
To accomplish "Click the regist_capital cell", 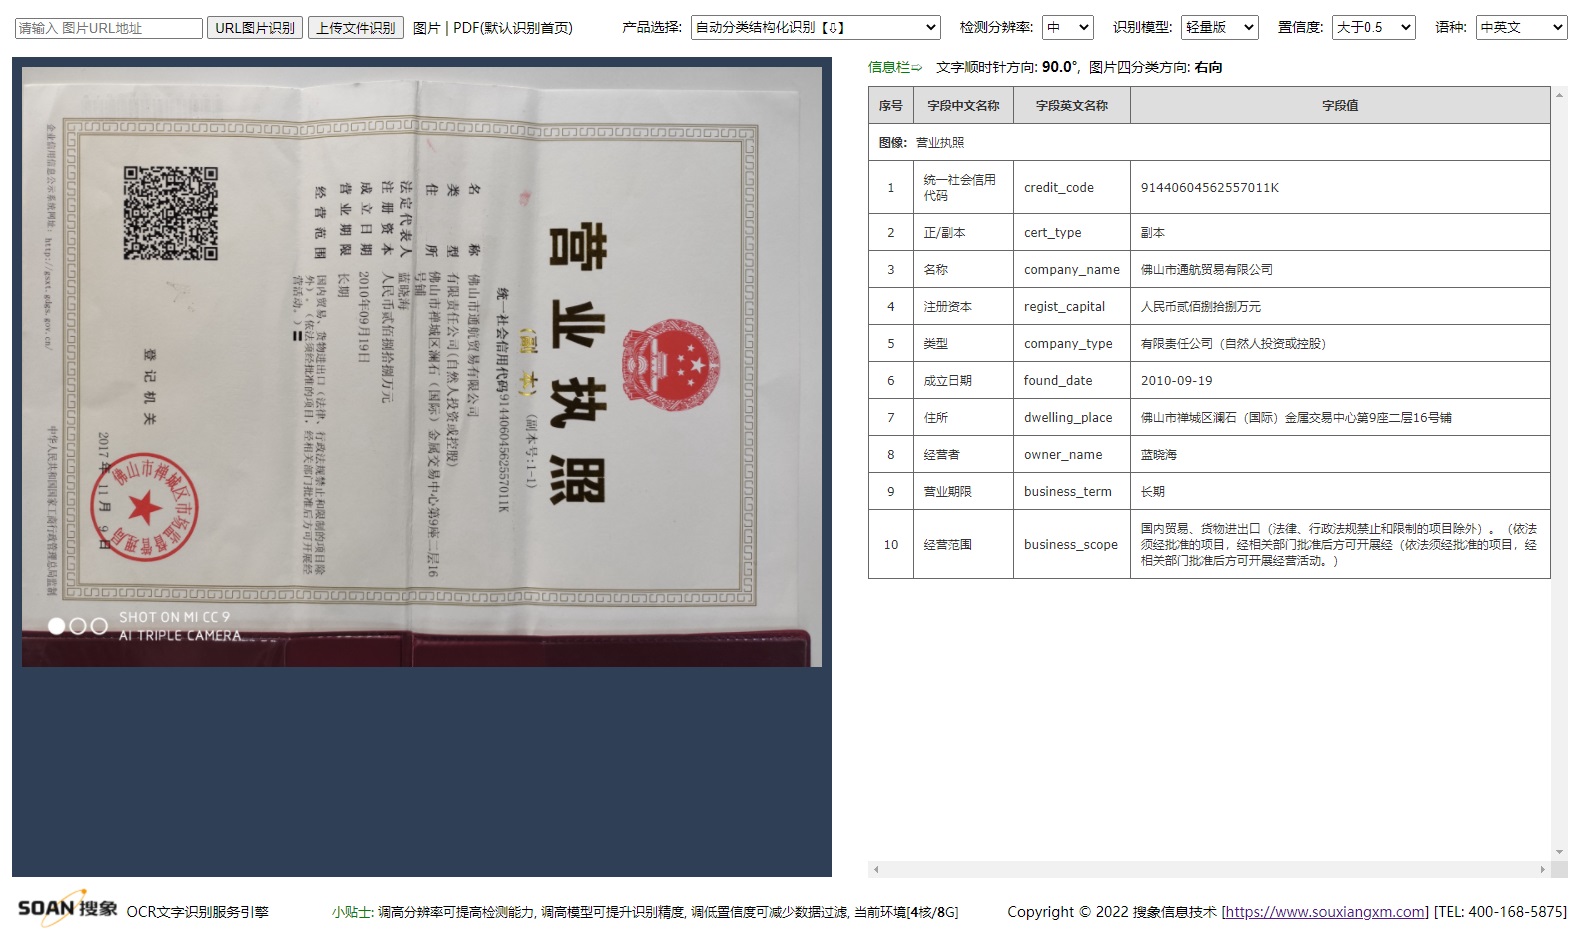I will (1072, 306).
